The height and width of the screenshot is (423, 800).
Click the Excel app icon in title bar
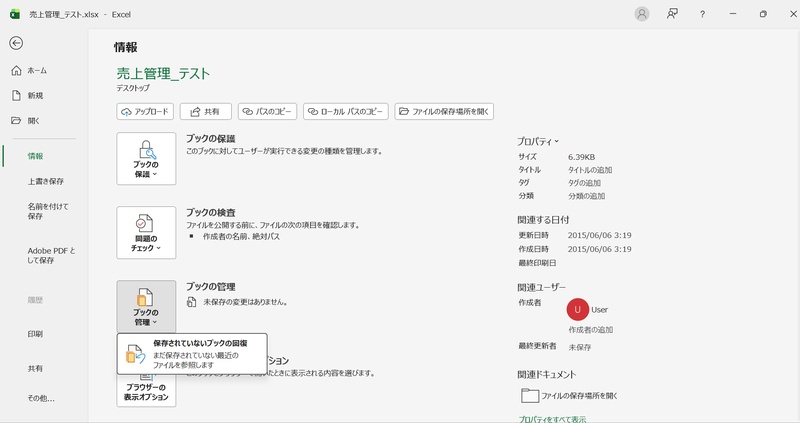[x=15, y=14]
